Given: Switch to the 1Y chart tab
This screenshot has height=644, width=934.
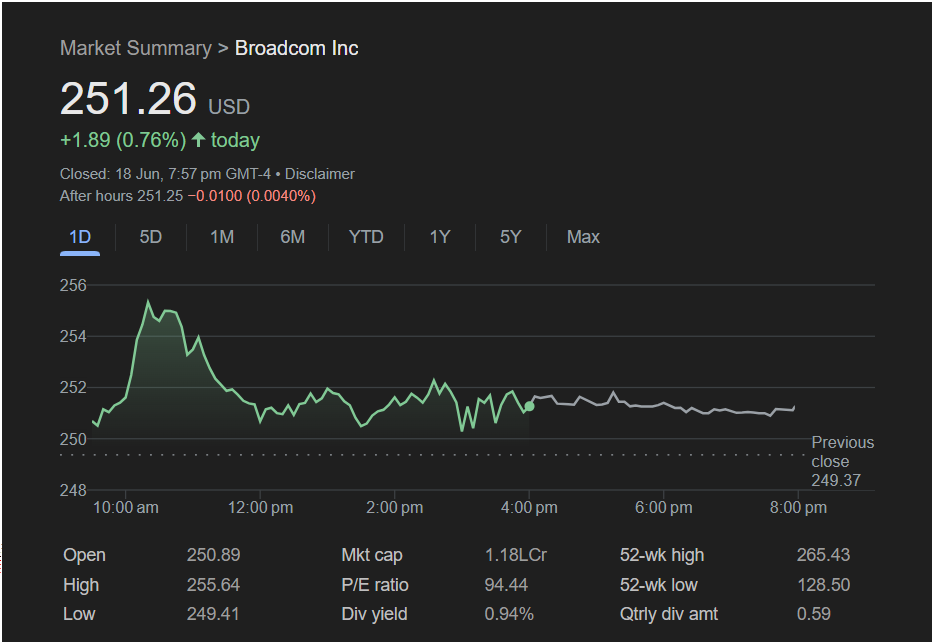Looking at the screenshot, I should coord(440,237).
